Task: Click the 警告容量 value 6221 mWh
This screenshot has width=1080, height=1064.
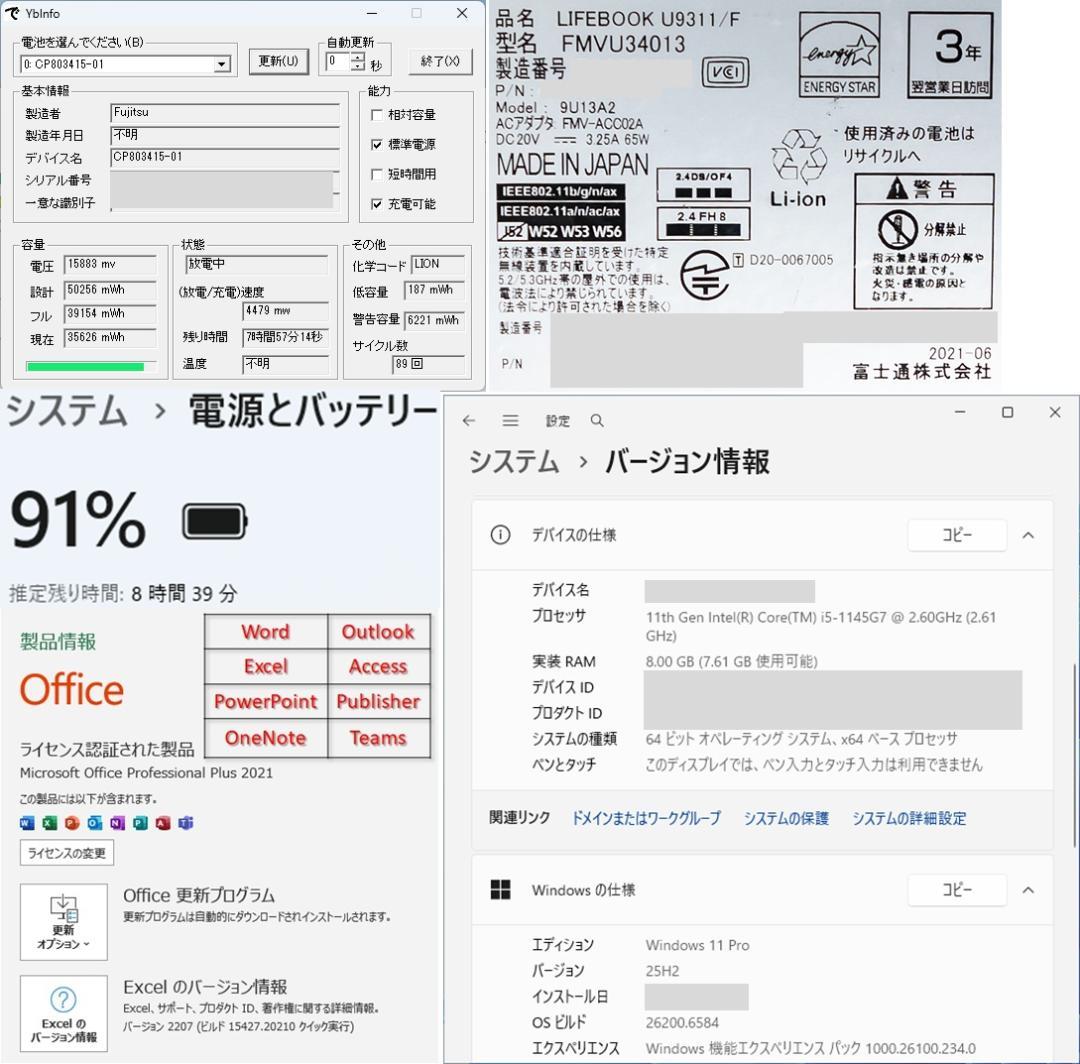Action: (x=434, y=320)
